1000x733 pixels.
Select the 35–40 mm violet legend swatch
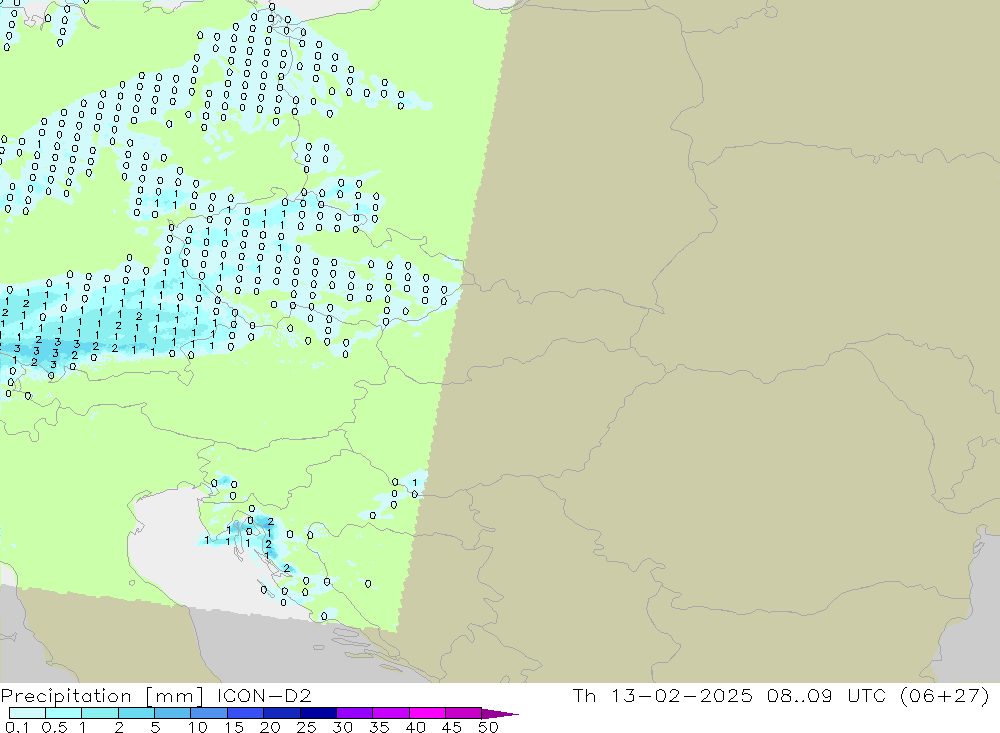[x=391, y=713]
